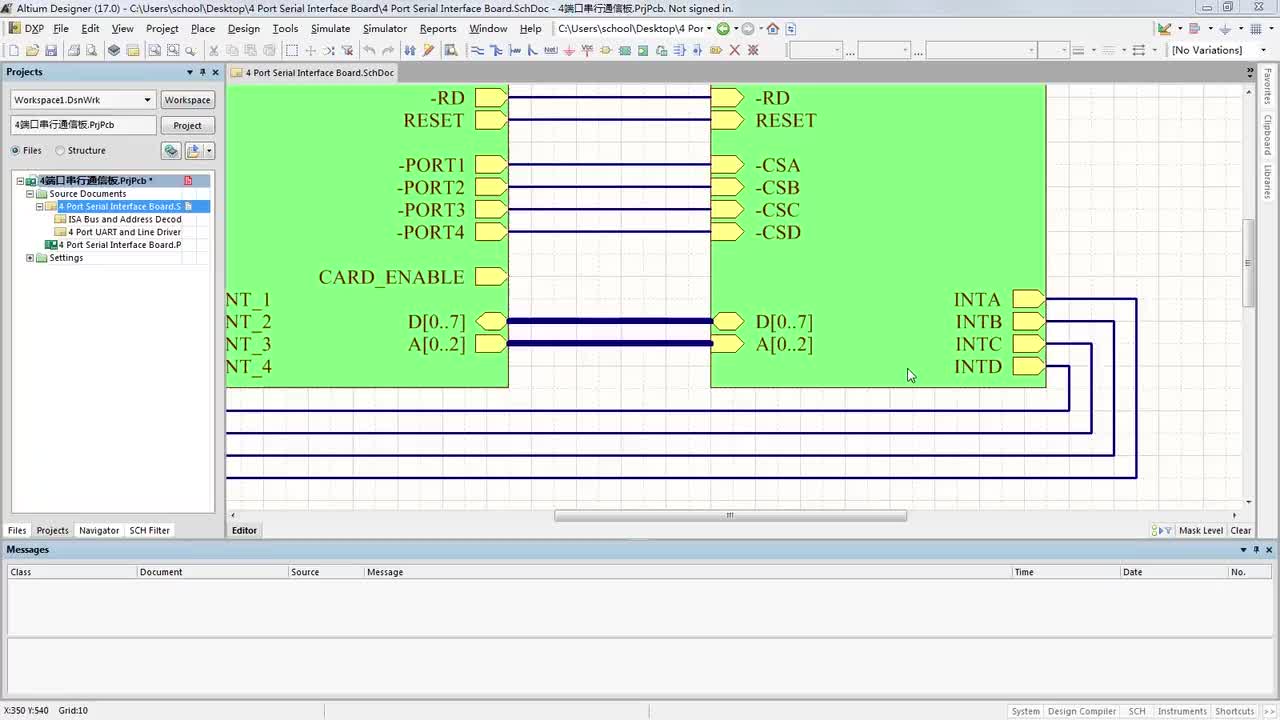
Task: Move selected objects with cross arrows tool
Action: coord(310,50)
